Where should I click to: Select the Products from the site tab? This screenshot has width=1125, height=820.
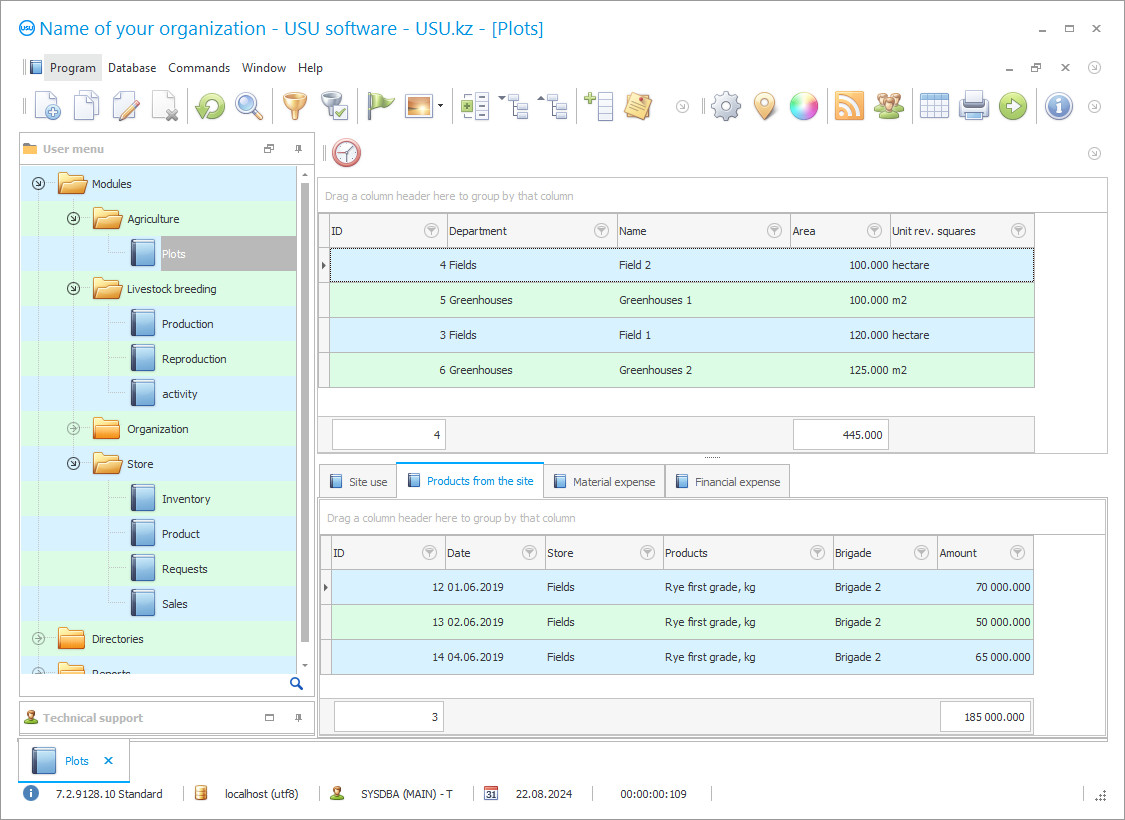470,481
